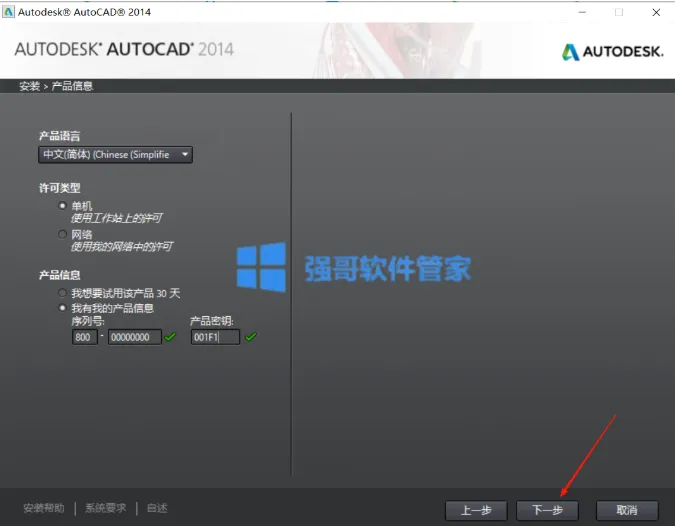The height and width of the screenshot is (526, 675).
Task: Click the 使用我的网络中的许可 description text
Action: pyautogui.click(x=122, y=247)
